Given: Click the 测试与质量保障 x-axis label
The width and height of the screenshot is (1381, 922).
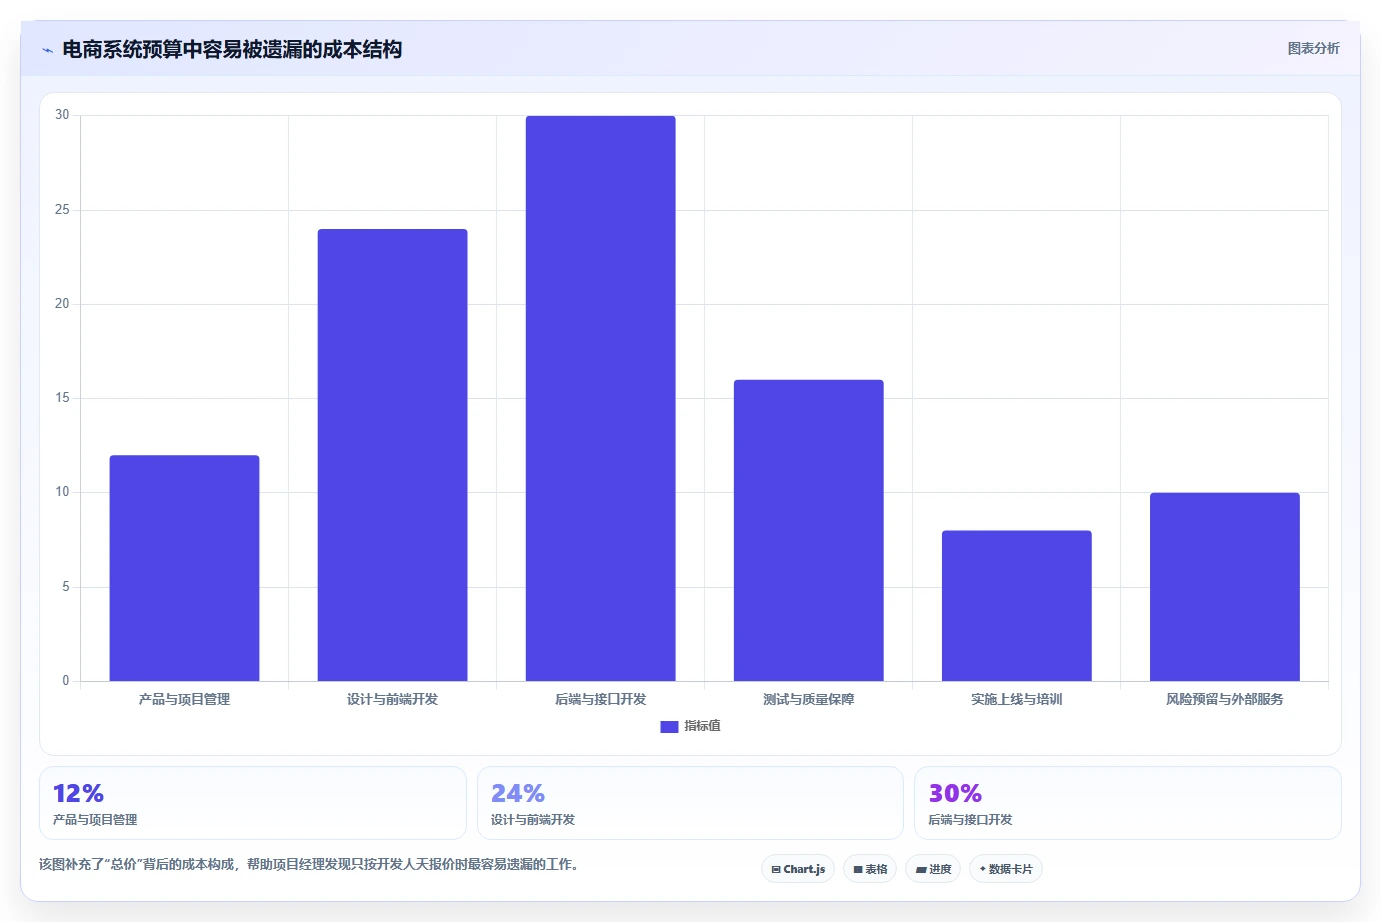Looking at the screenshot, I should [x=808, y=699].
